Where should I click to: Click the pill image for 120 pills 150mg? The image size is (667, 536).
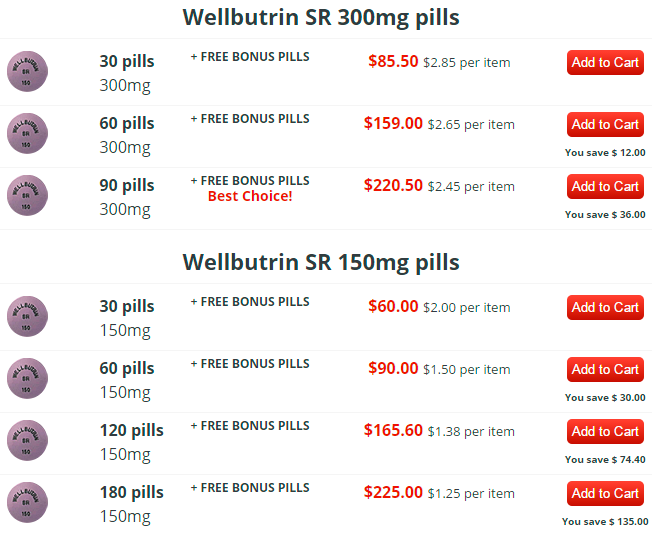[27, 441]
